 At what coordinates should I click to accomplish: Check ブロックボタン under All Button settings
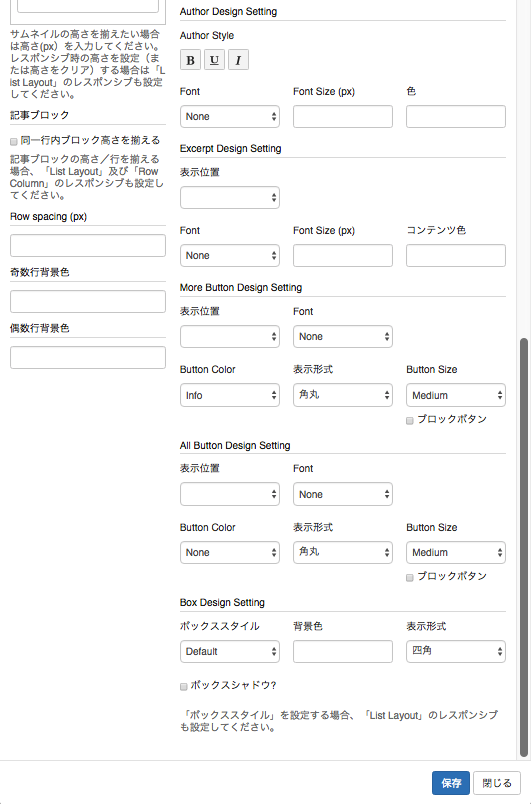[x=410, y=577]
